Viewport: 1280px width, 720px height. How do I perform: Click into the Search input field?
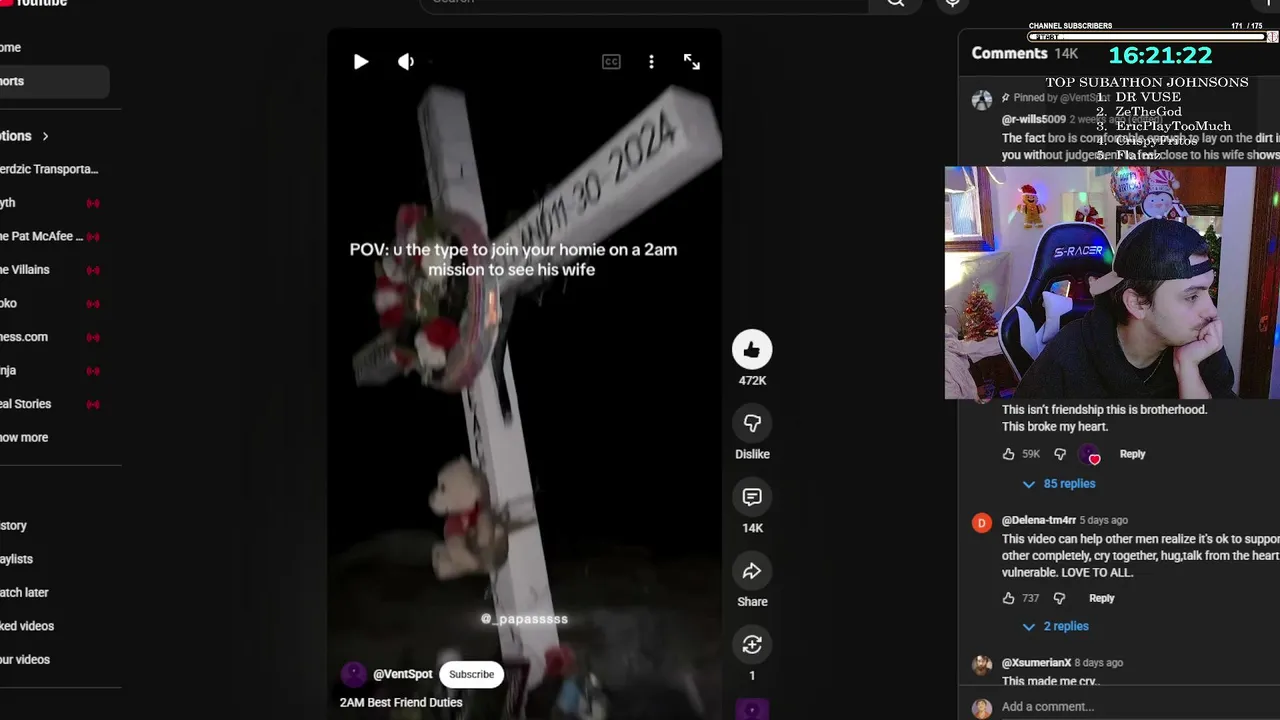645,3
